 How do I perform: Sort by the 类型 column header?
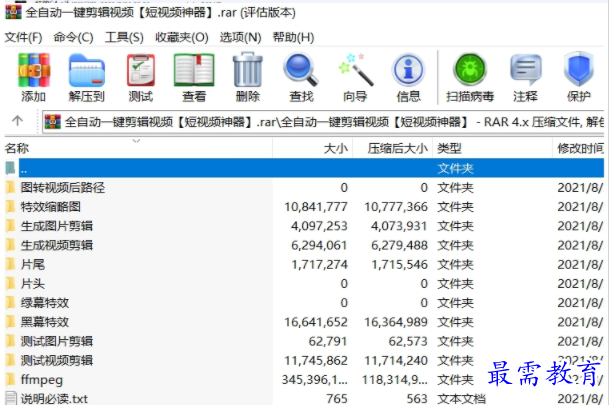pos(492,148)
